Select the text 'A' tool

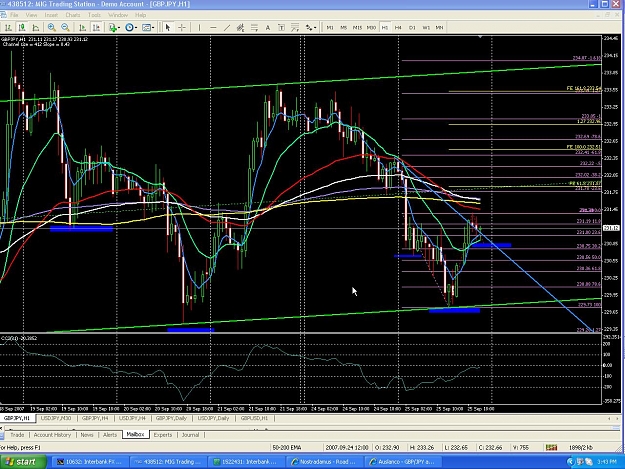click(x=268, y=27)
